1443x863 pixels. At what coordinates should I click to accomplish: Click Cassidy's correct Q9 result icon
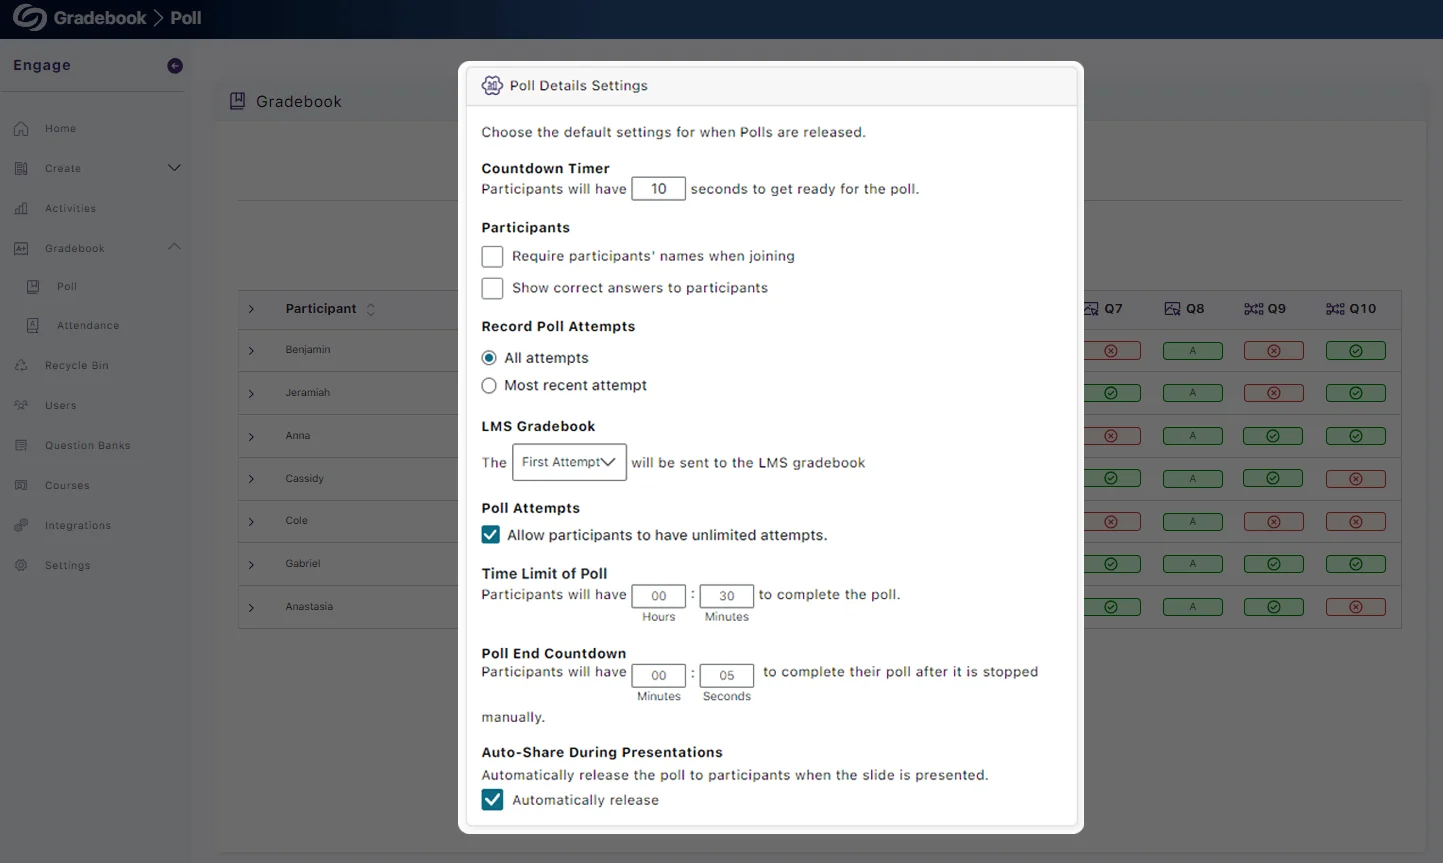1274,479
